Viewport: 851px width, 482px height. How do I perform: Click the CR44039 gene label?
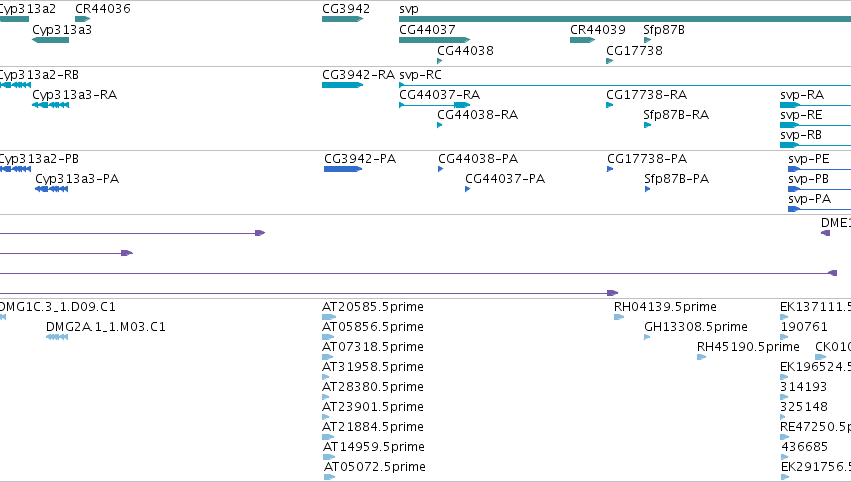pos(598,29)
